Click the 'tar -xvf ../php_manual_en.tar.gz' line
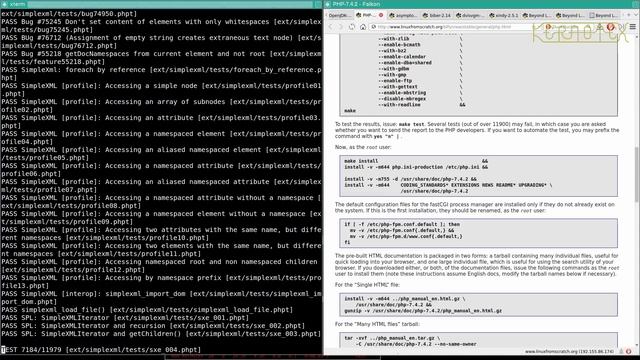This screenshot has height=360, width=640. pos(392,338)
